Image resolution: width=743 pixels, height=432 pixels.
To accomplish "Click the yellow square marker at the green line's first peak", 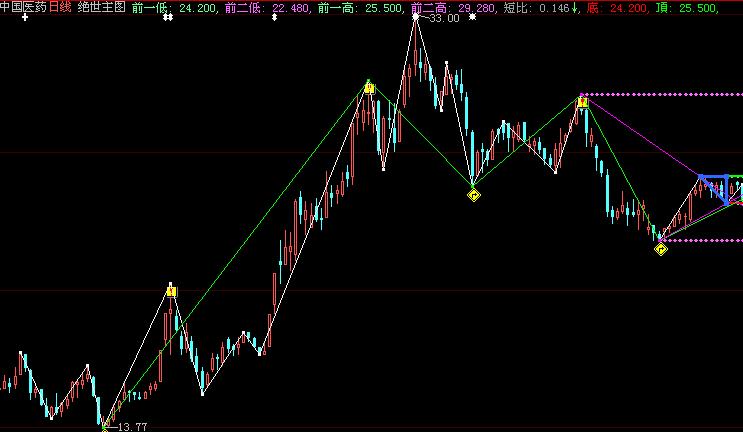I will tap(369, 89).
